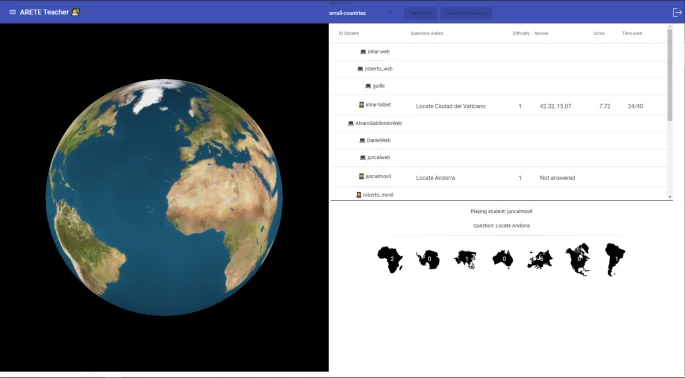Click the teacher emoji beside ARETE Teacher
Viewport: 685px width, 378px height.
click(76, 12)
